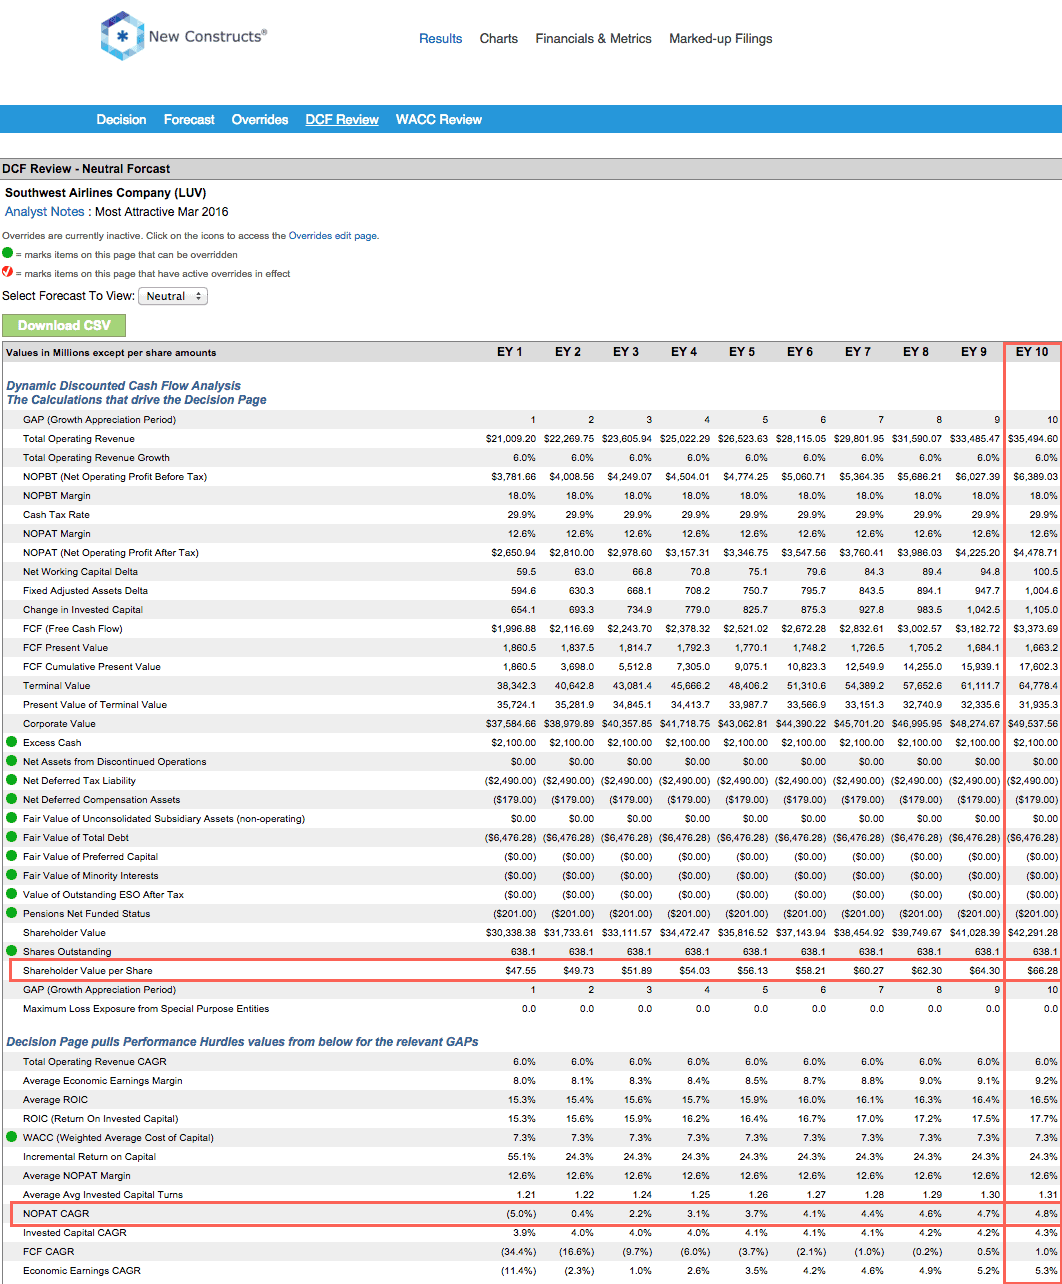1062x1284 pixels.
Task: Click the Decision Page Performance Hurdles section heading
Action: (x=243, y=1041)
